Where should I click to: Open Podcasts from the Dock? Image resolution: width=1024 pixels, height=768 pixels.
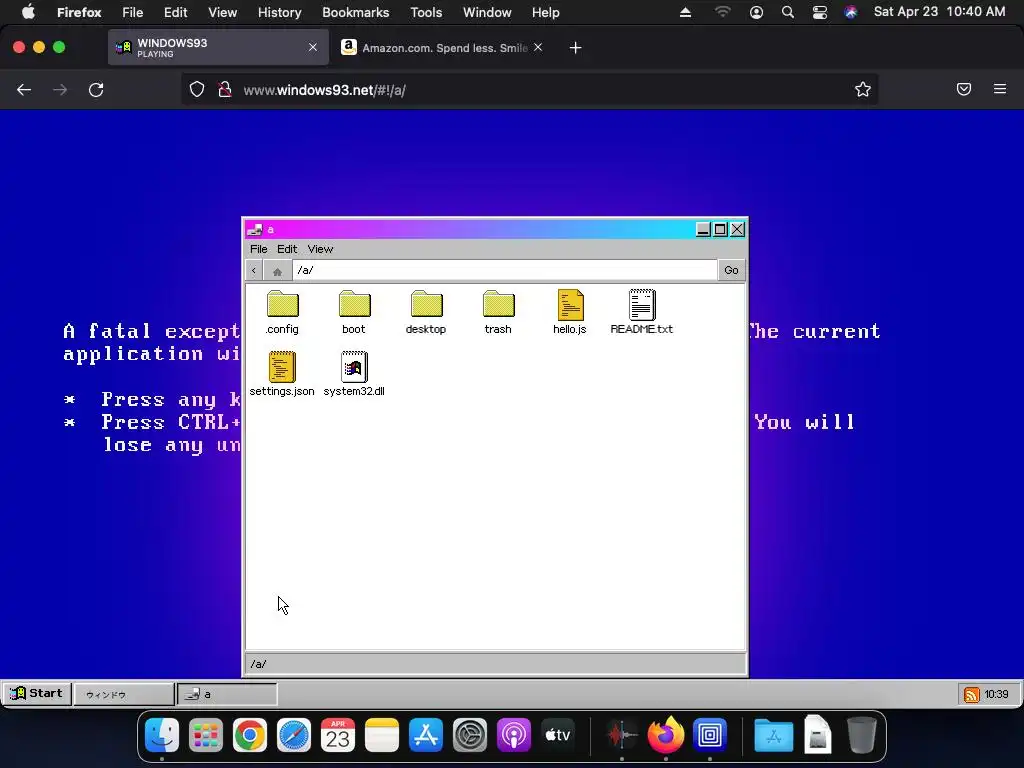click(x=514, y=735)
